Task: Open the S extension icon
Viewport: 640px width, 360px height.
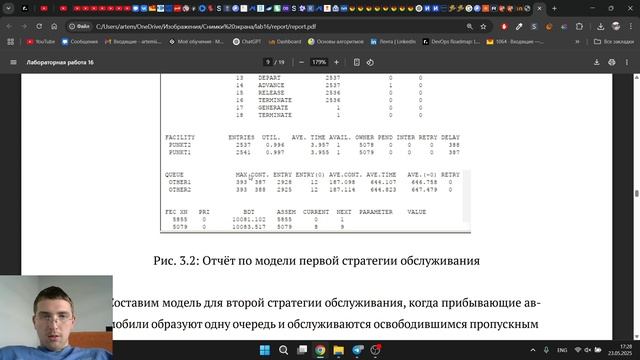Action: pyautogui.click(x=534, y=27)
